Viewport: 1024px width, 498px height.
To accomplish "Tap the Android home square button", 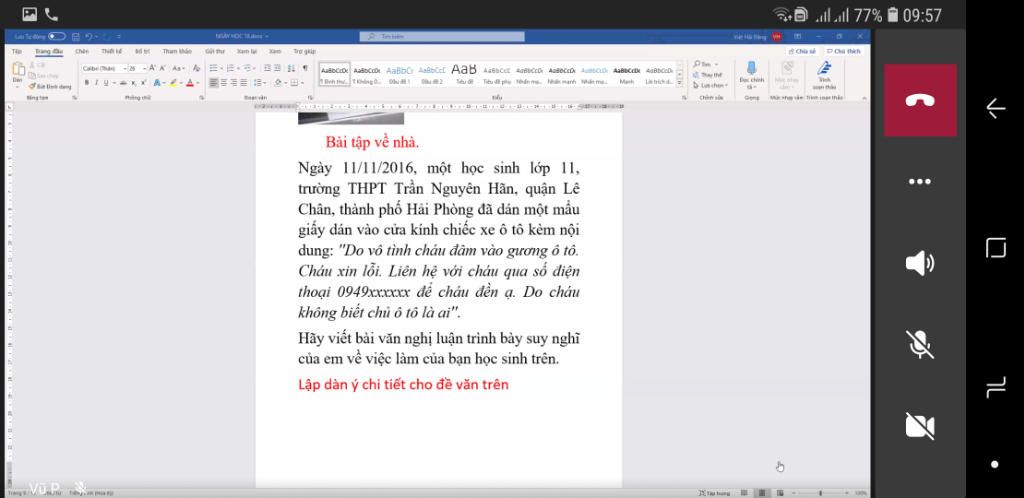I will coord(995,248).
